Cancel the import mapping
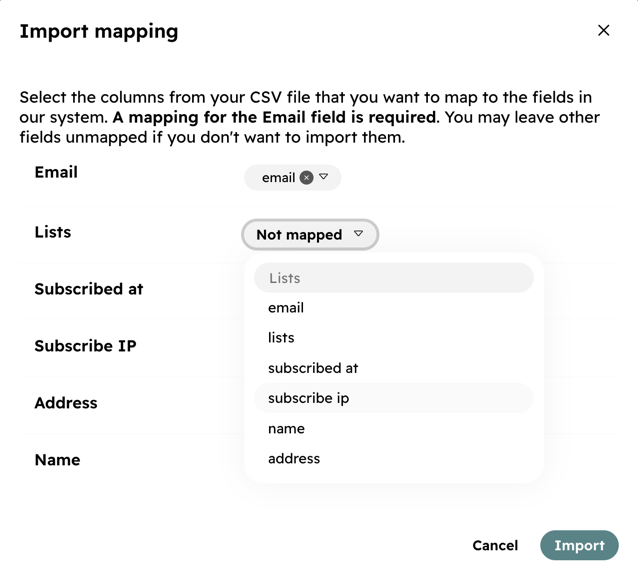The image size is (638, 575). pyautogui.click(x=495, y=546)
